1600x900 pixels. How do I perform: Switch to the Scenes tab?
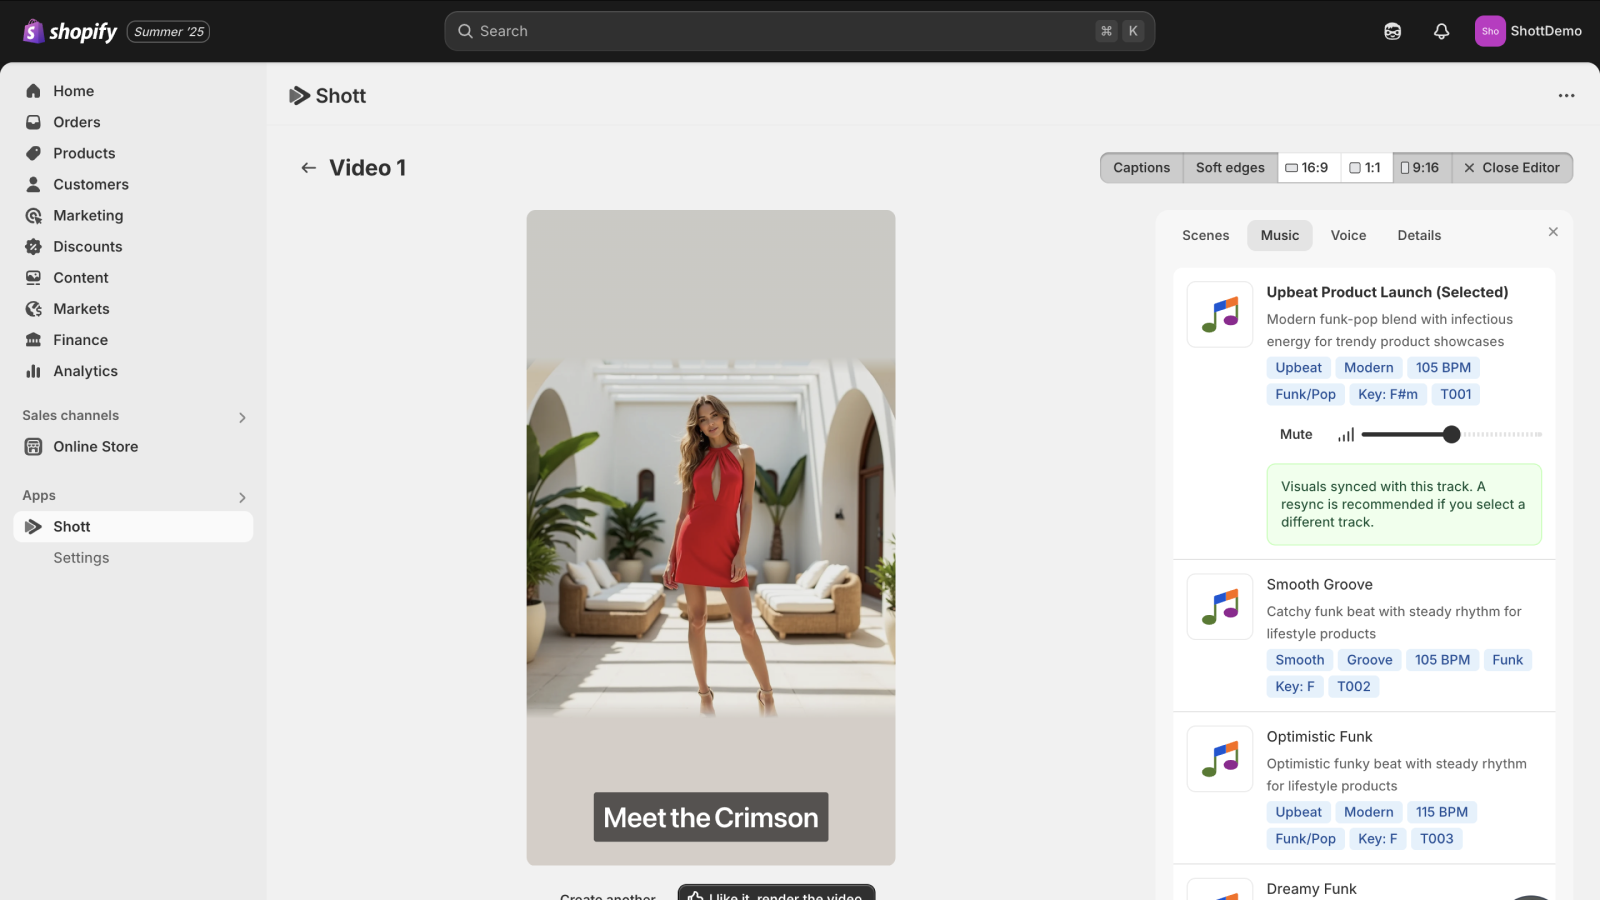pyautogui.click(x=1205, y=235)
